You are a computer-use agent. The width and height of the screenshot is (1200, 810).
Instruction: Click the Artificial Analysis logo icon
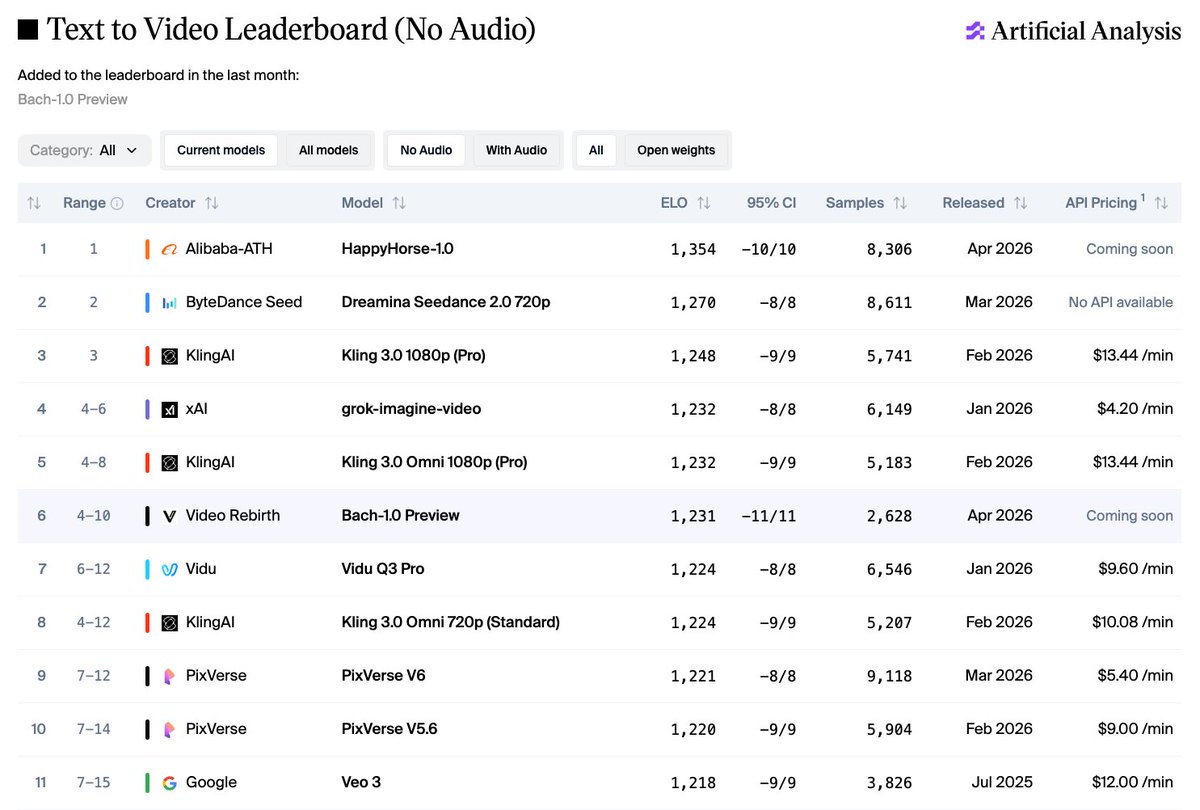pyautogui.click(x=975, y=31)
